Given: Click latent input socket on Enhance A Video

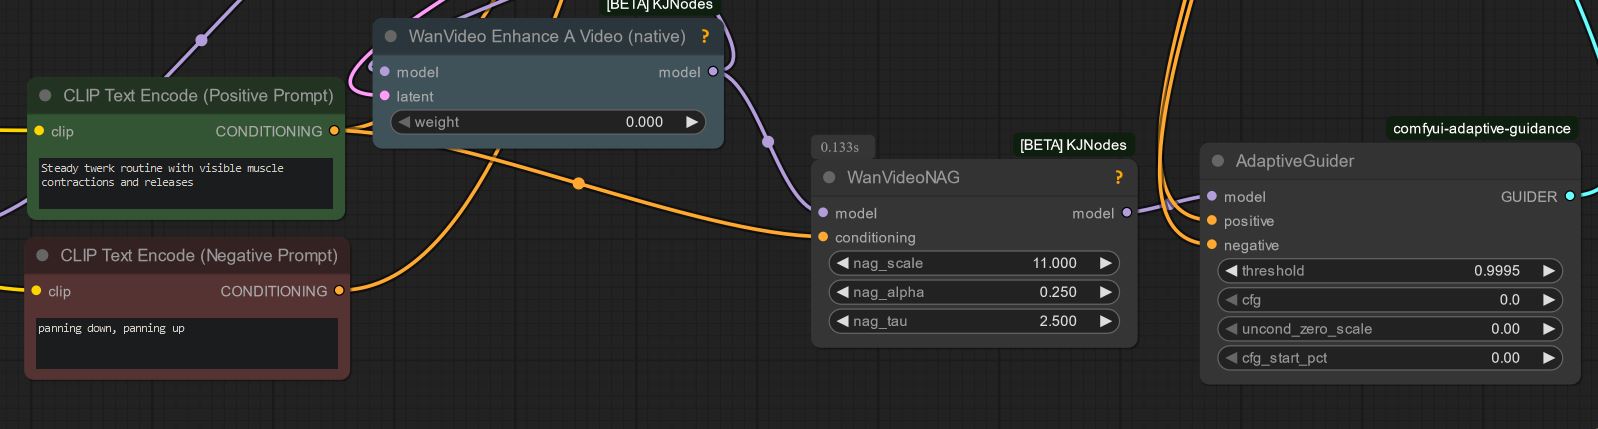Looking at the screenshot, I should (x=385, y=96).
